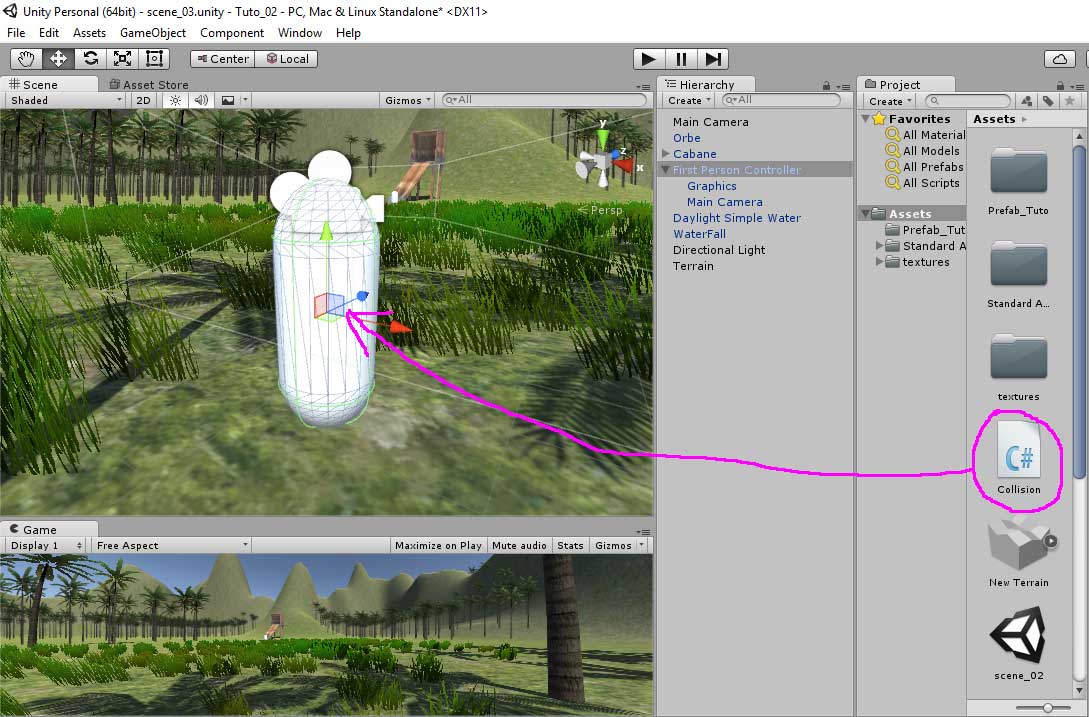Expand the Cabane object in Hierarchy
1089x717 pixels.
tap(666, 154)
